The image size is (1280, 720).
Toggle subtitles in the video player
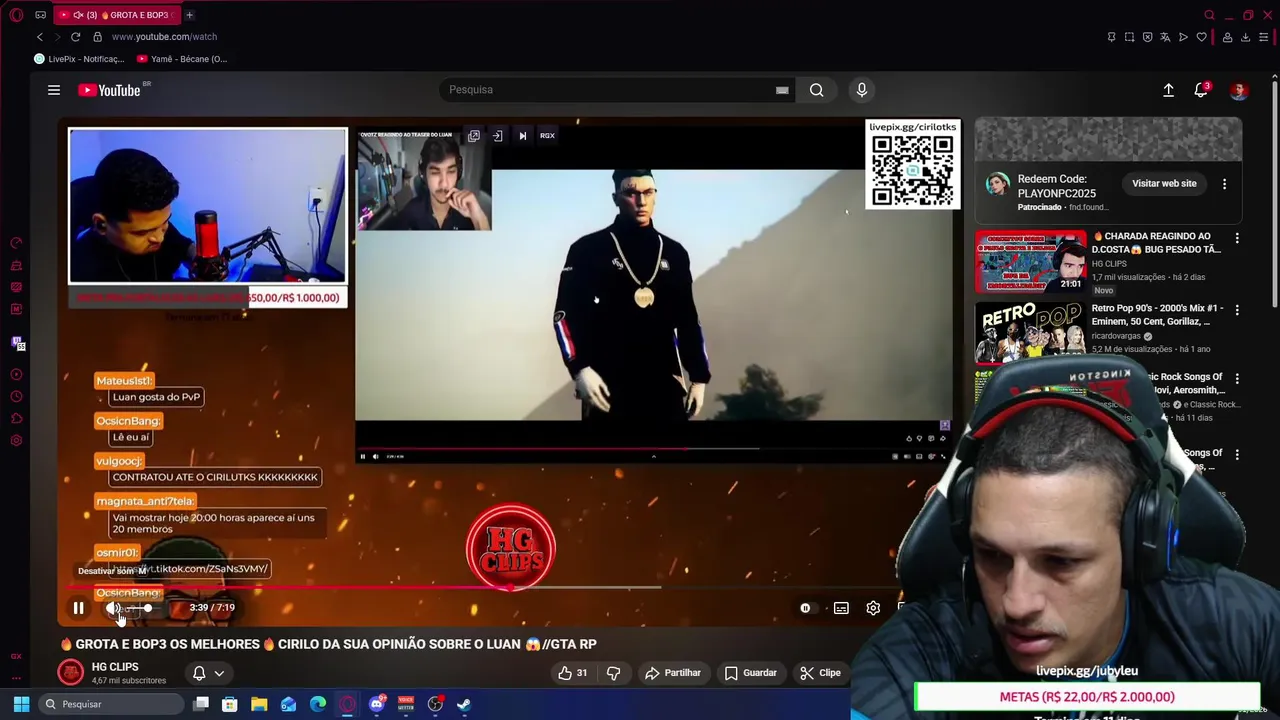coord(841,608)
